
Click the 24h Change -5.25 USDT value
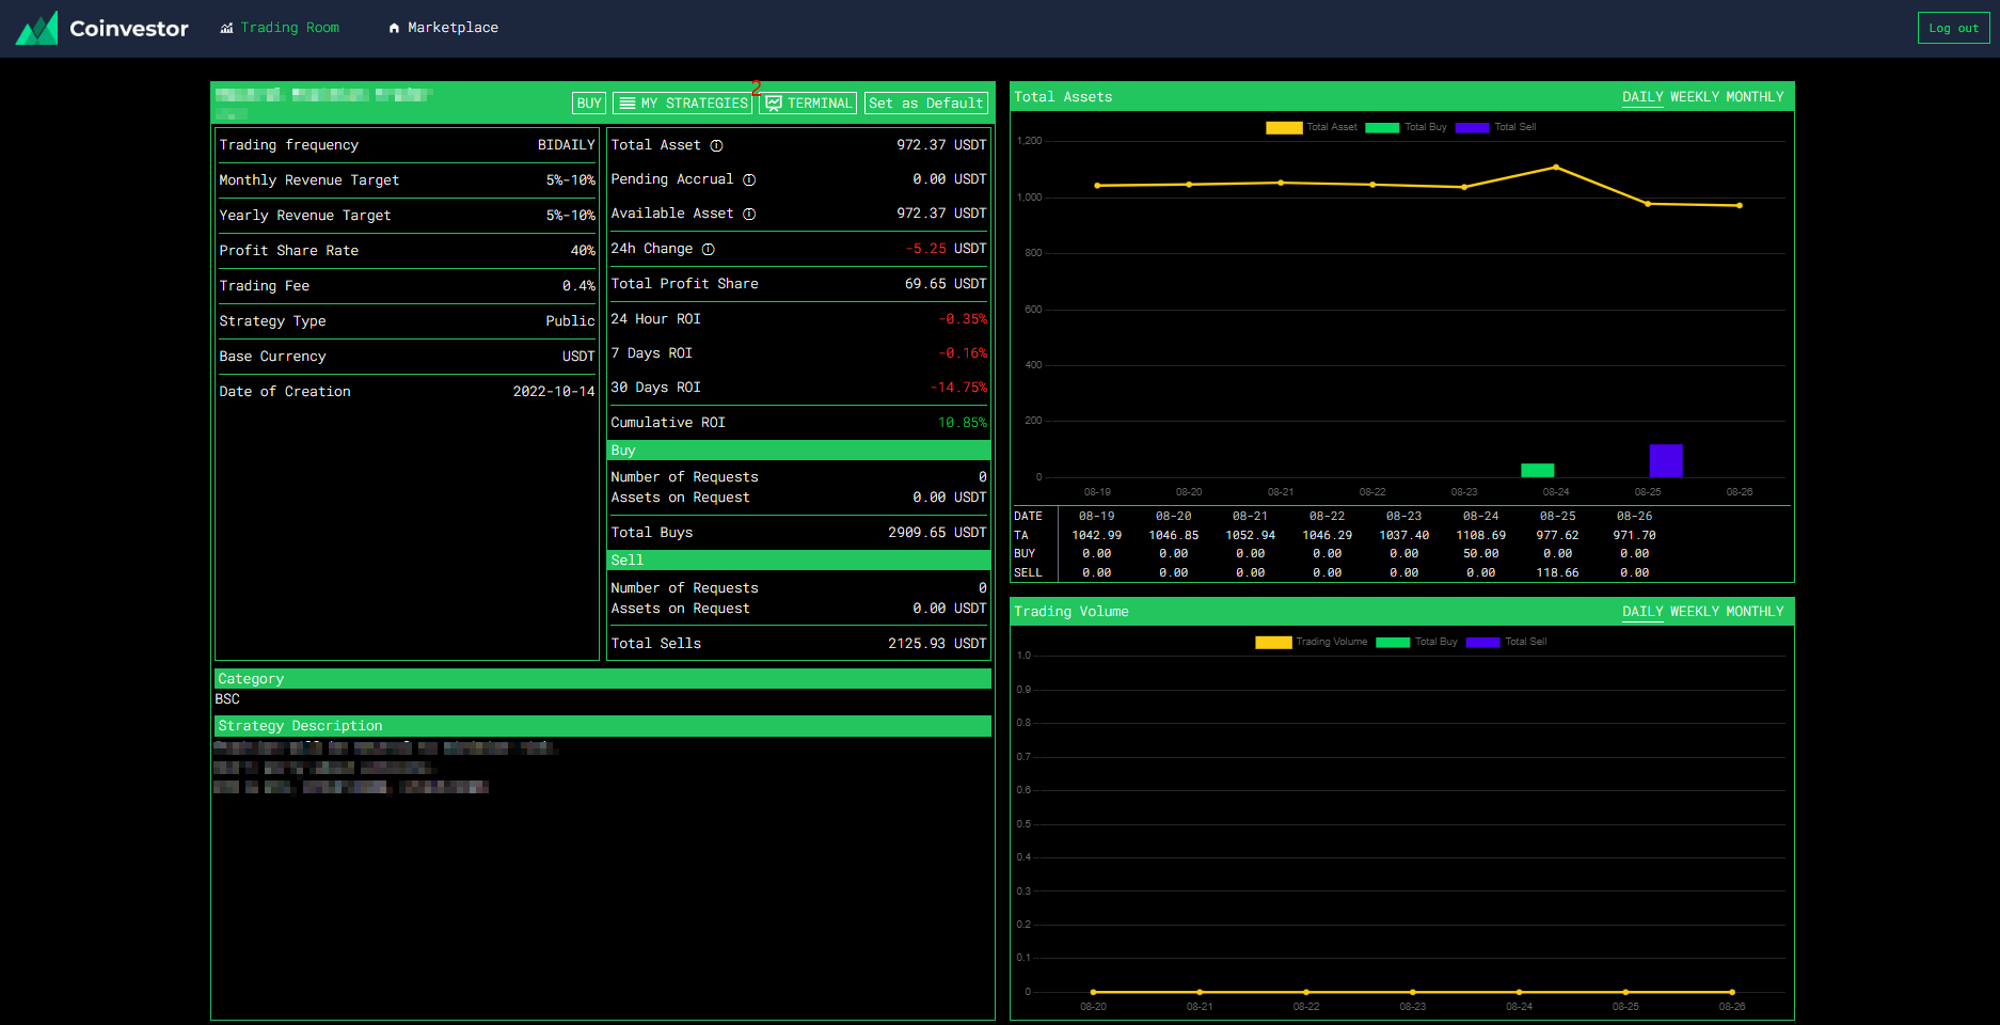click(945, 249)
